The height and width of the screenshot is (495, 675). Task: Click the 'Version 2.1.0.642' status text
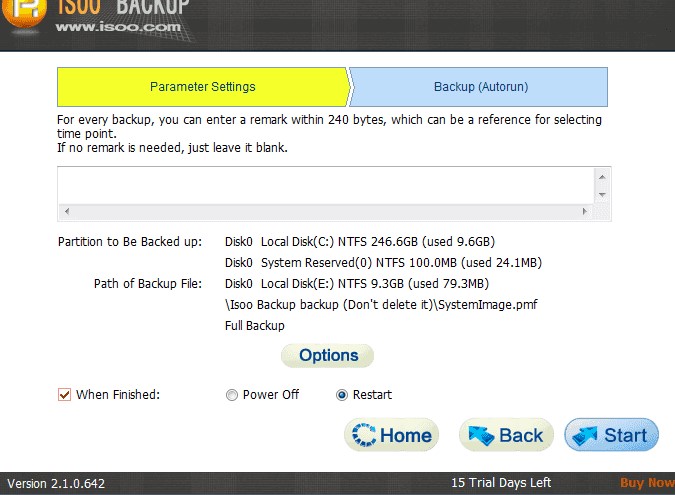(56, 483)
